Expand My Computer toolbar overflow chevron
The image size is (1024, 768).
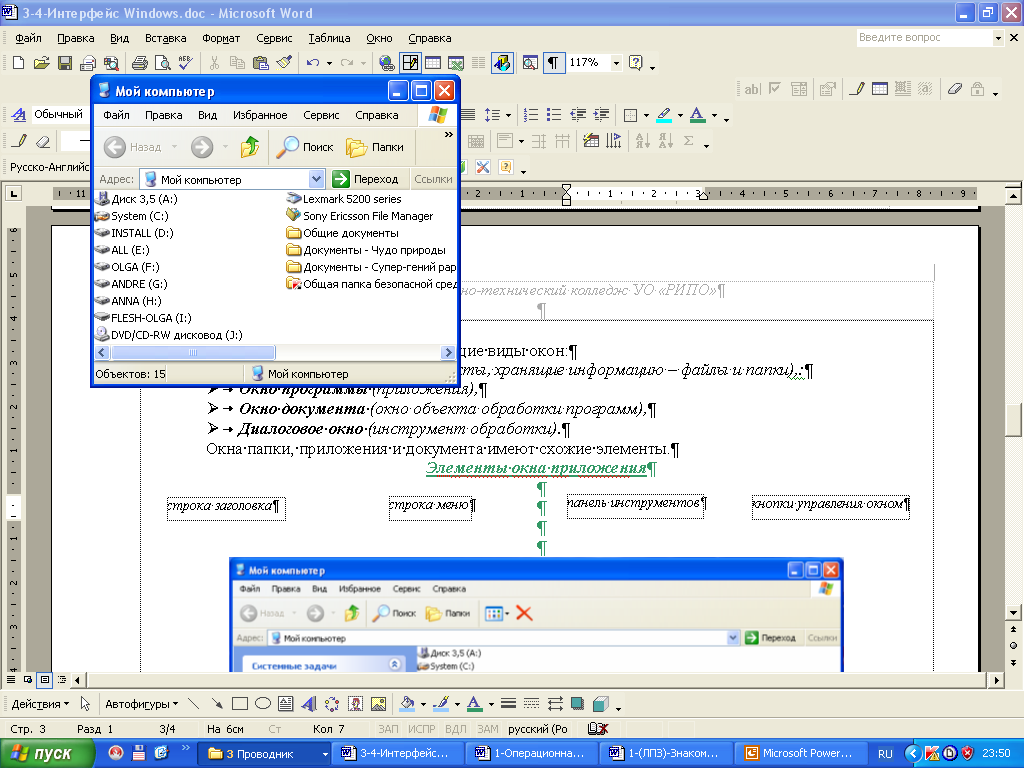449,135
